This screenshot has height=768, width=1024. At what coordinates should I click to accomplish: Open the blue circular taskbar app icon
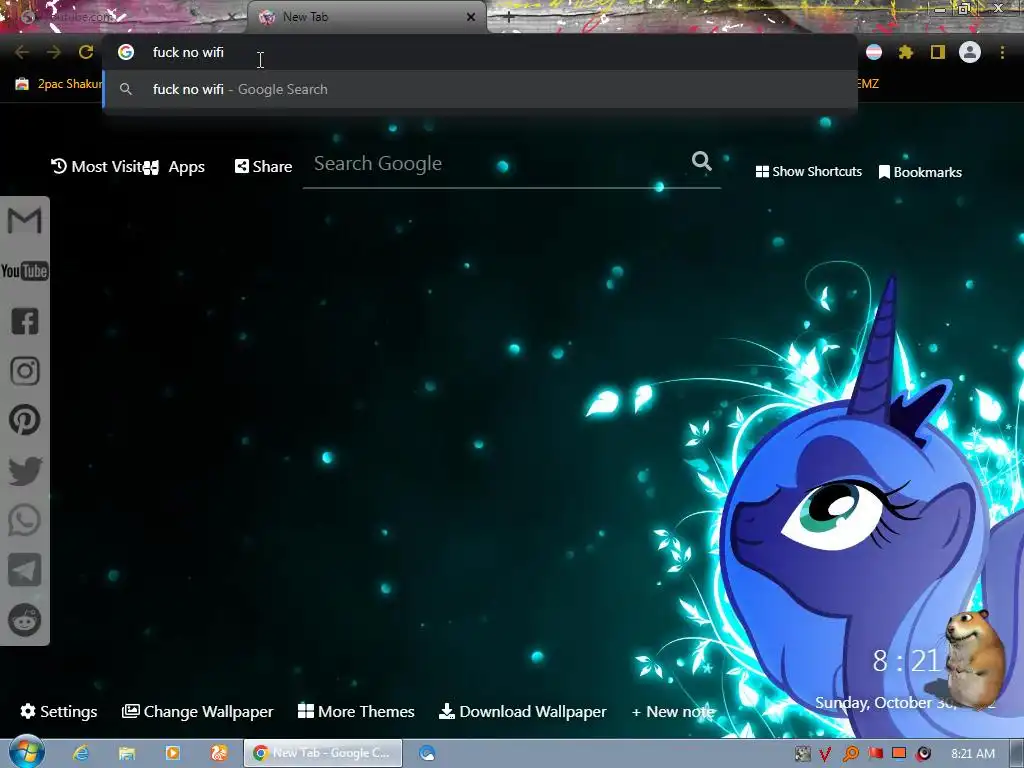coord(427,753)
